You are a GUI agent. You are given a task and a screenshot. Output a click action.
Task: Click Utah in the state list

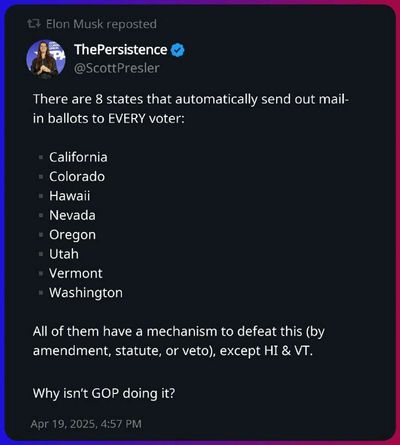coord(64,254)
